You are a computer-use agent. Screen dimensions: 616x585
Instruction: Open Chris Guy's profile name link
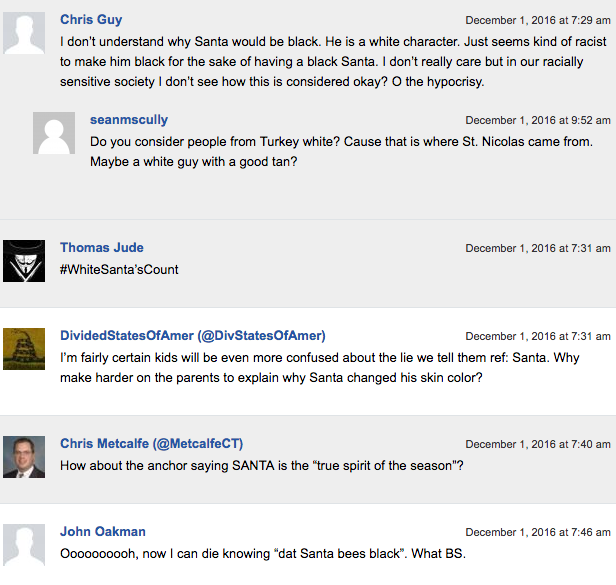click(91, 20)
